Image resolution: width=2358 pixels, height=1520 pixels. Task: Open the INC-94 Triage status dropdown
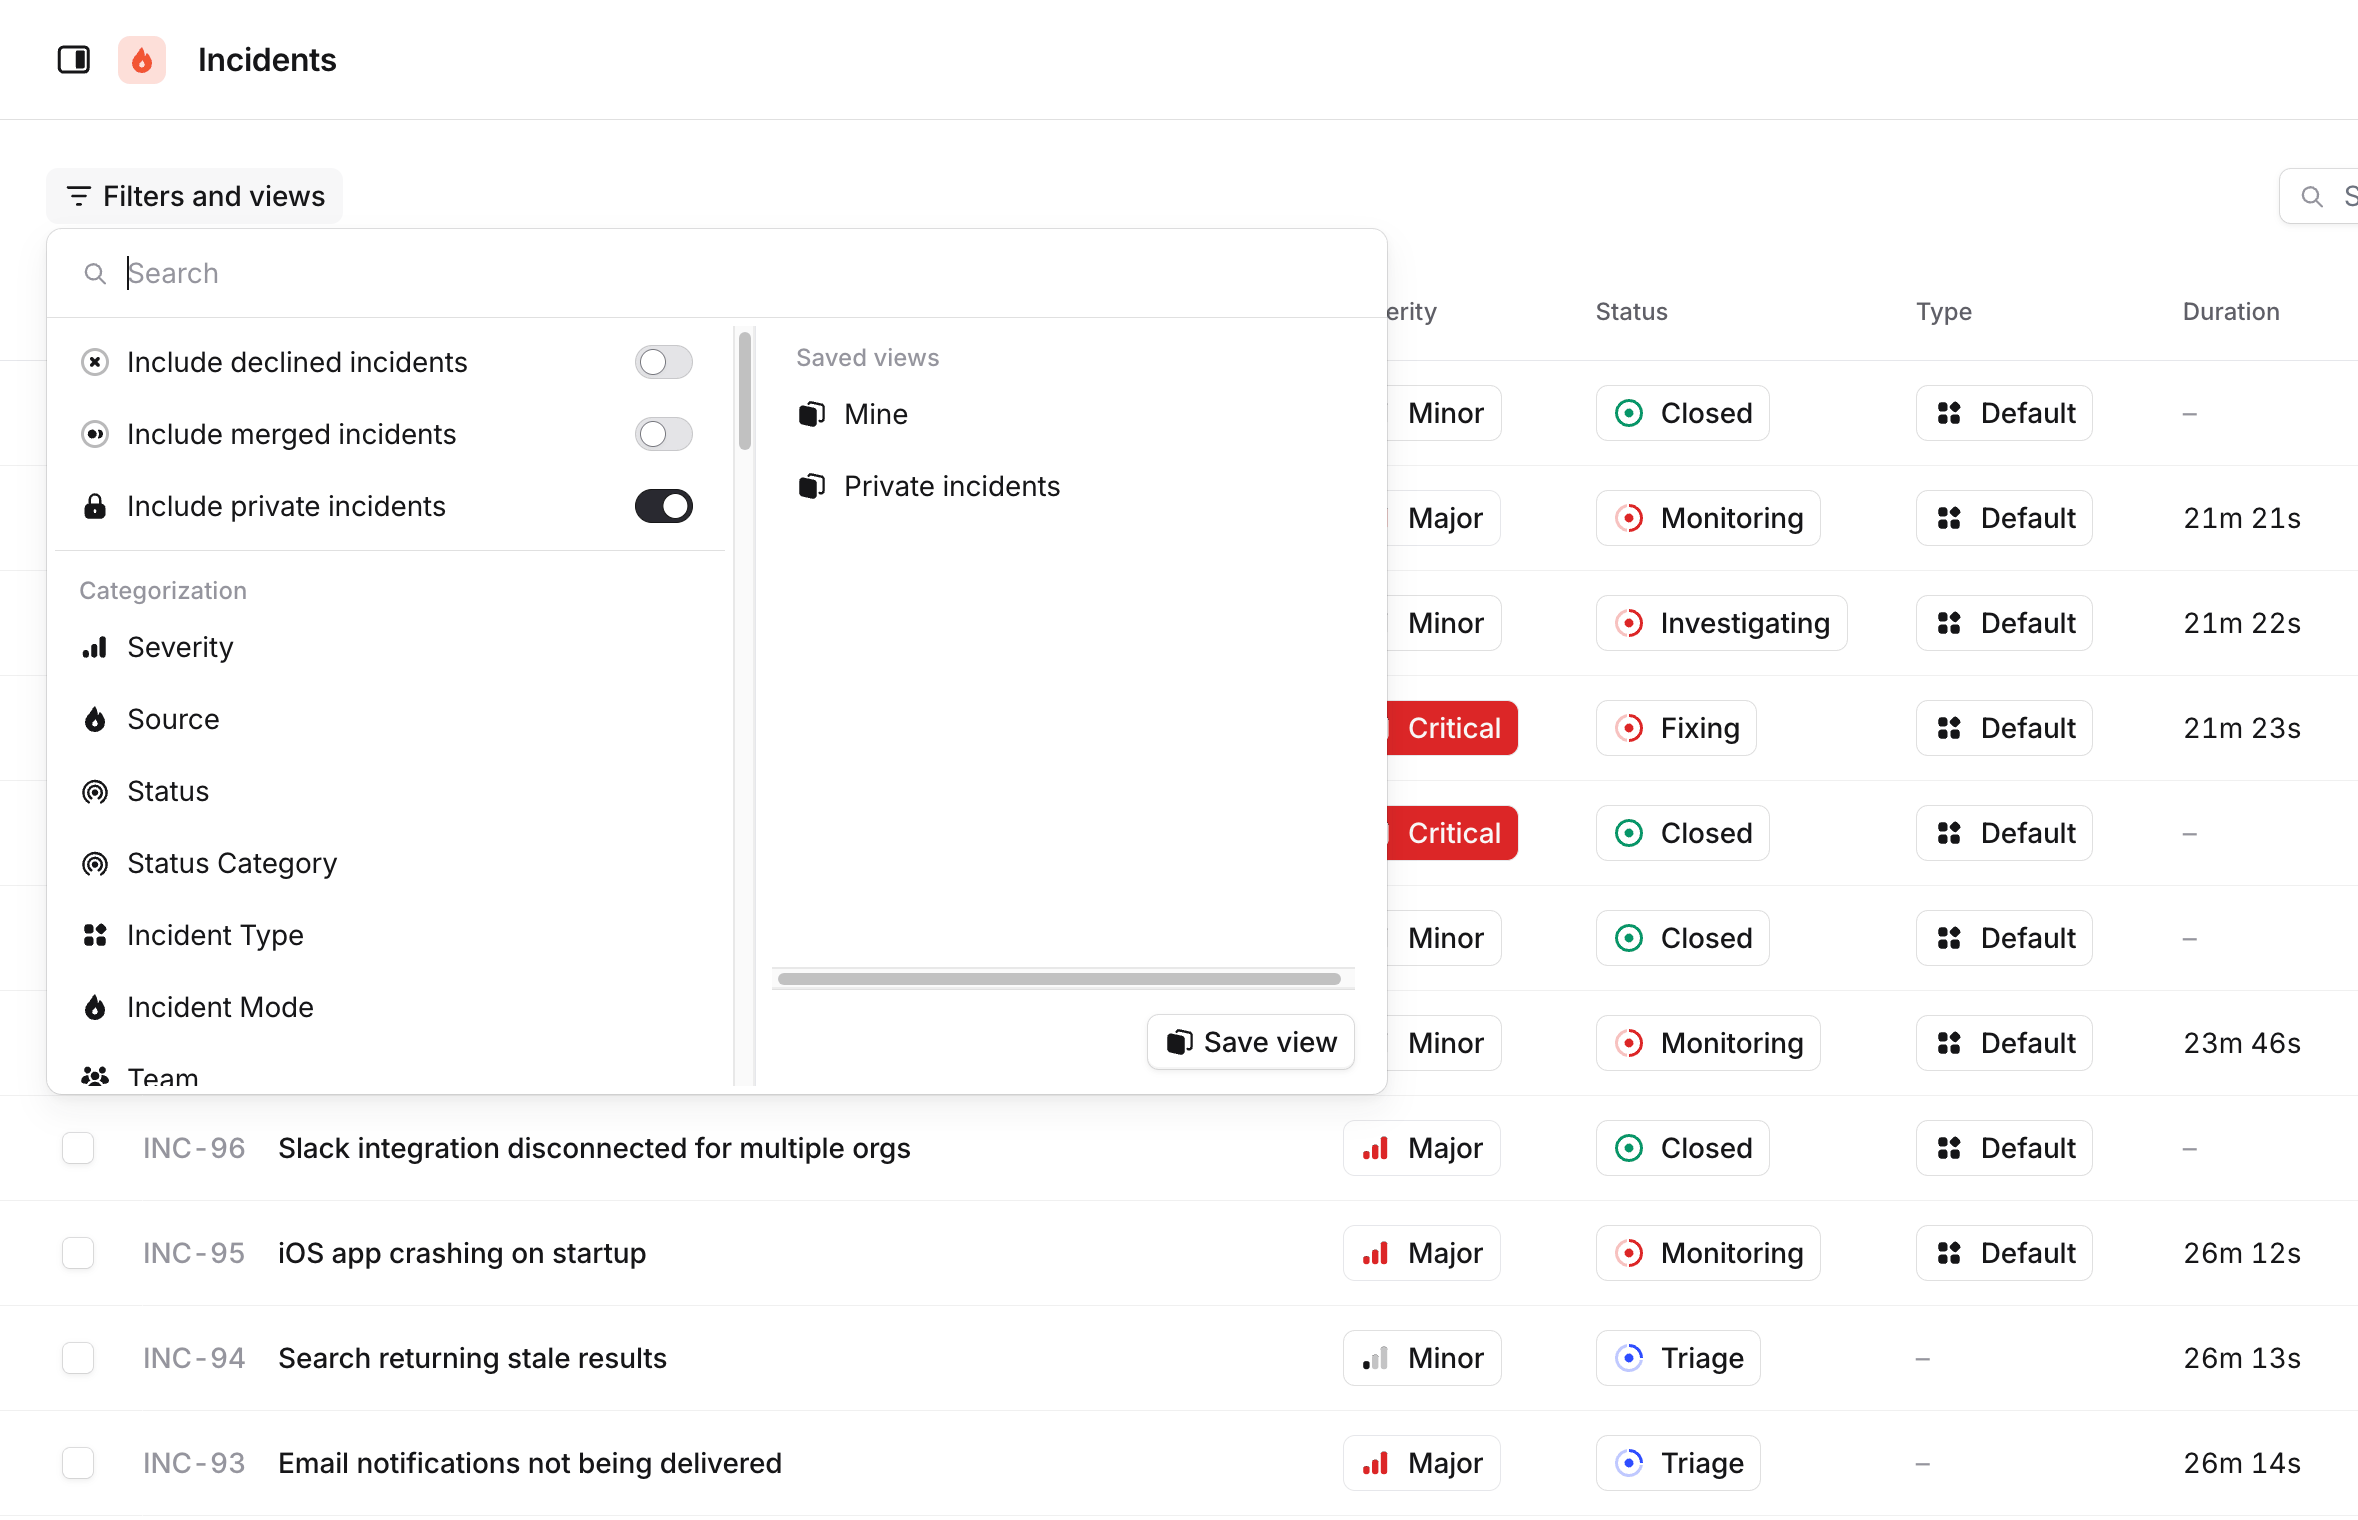click(1678, 1358)
